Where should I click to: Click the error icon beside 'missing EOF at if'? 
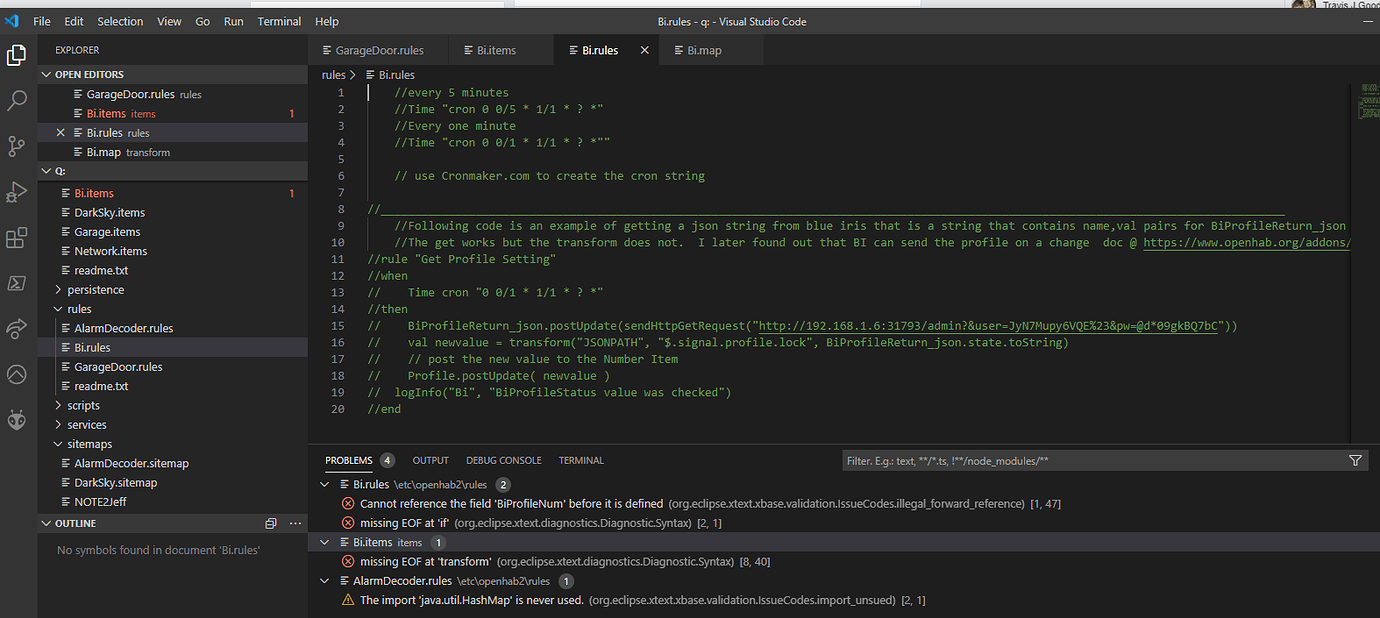pos(348,522)
